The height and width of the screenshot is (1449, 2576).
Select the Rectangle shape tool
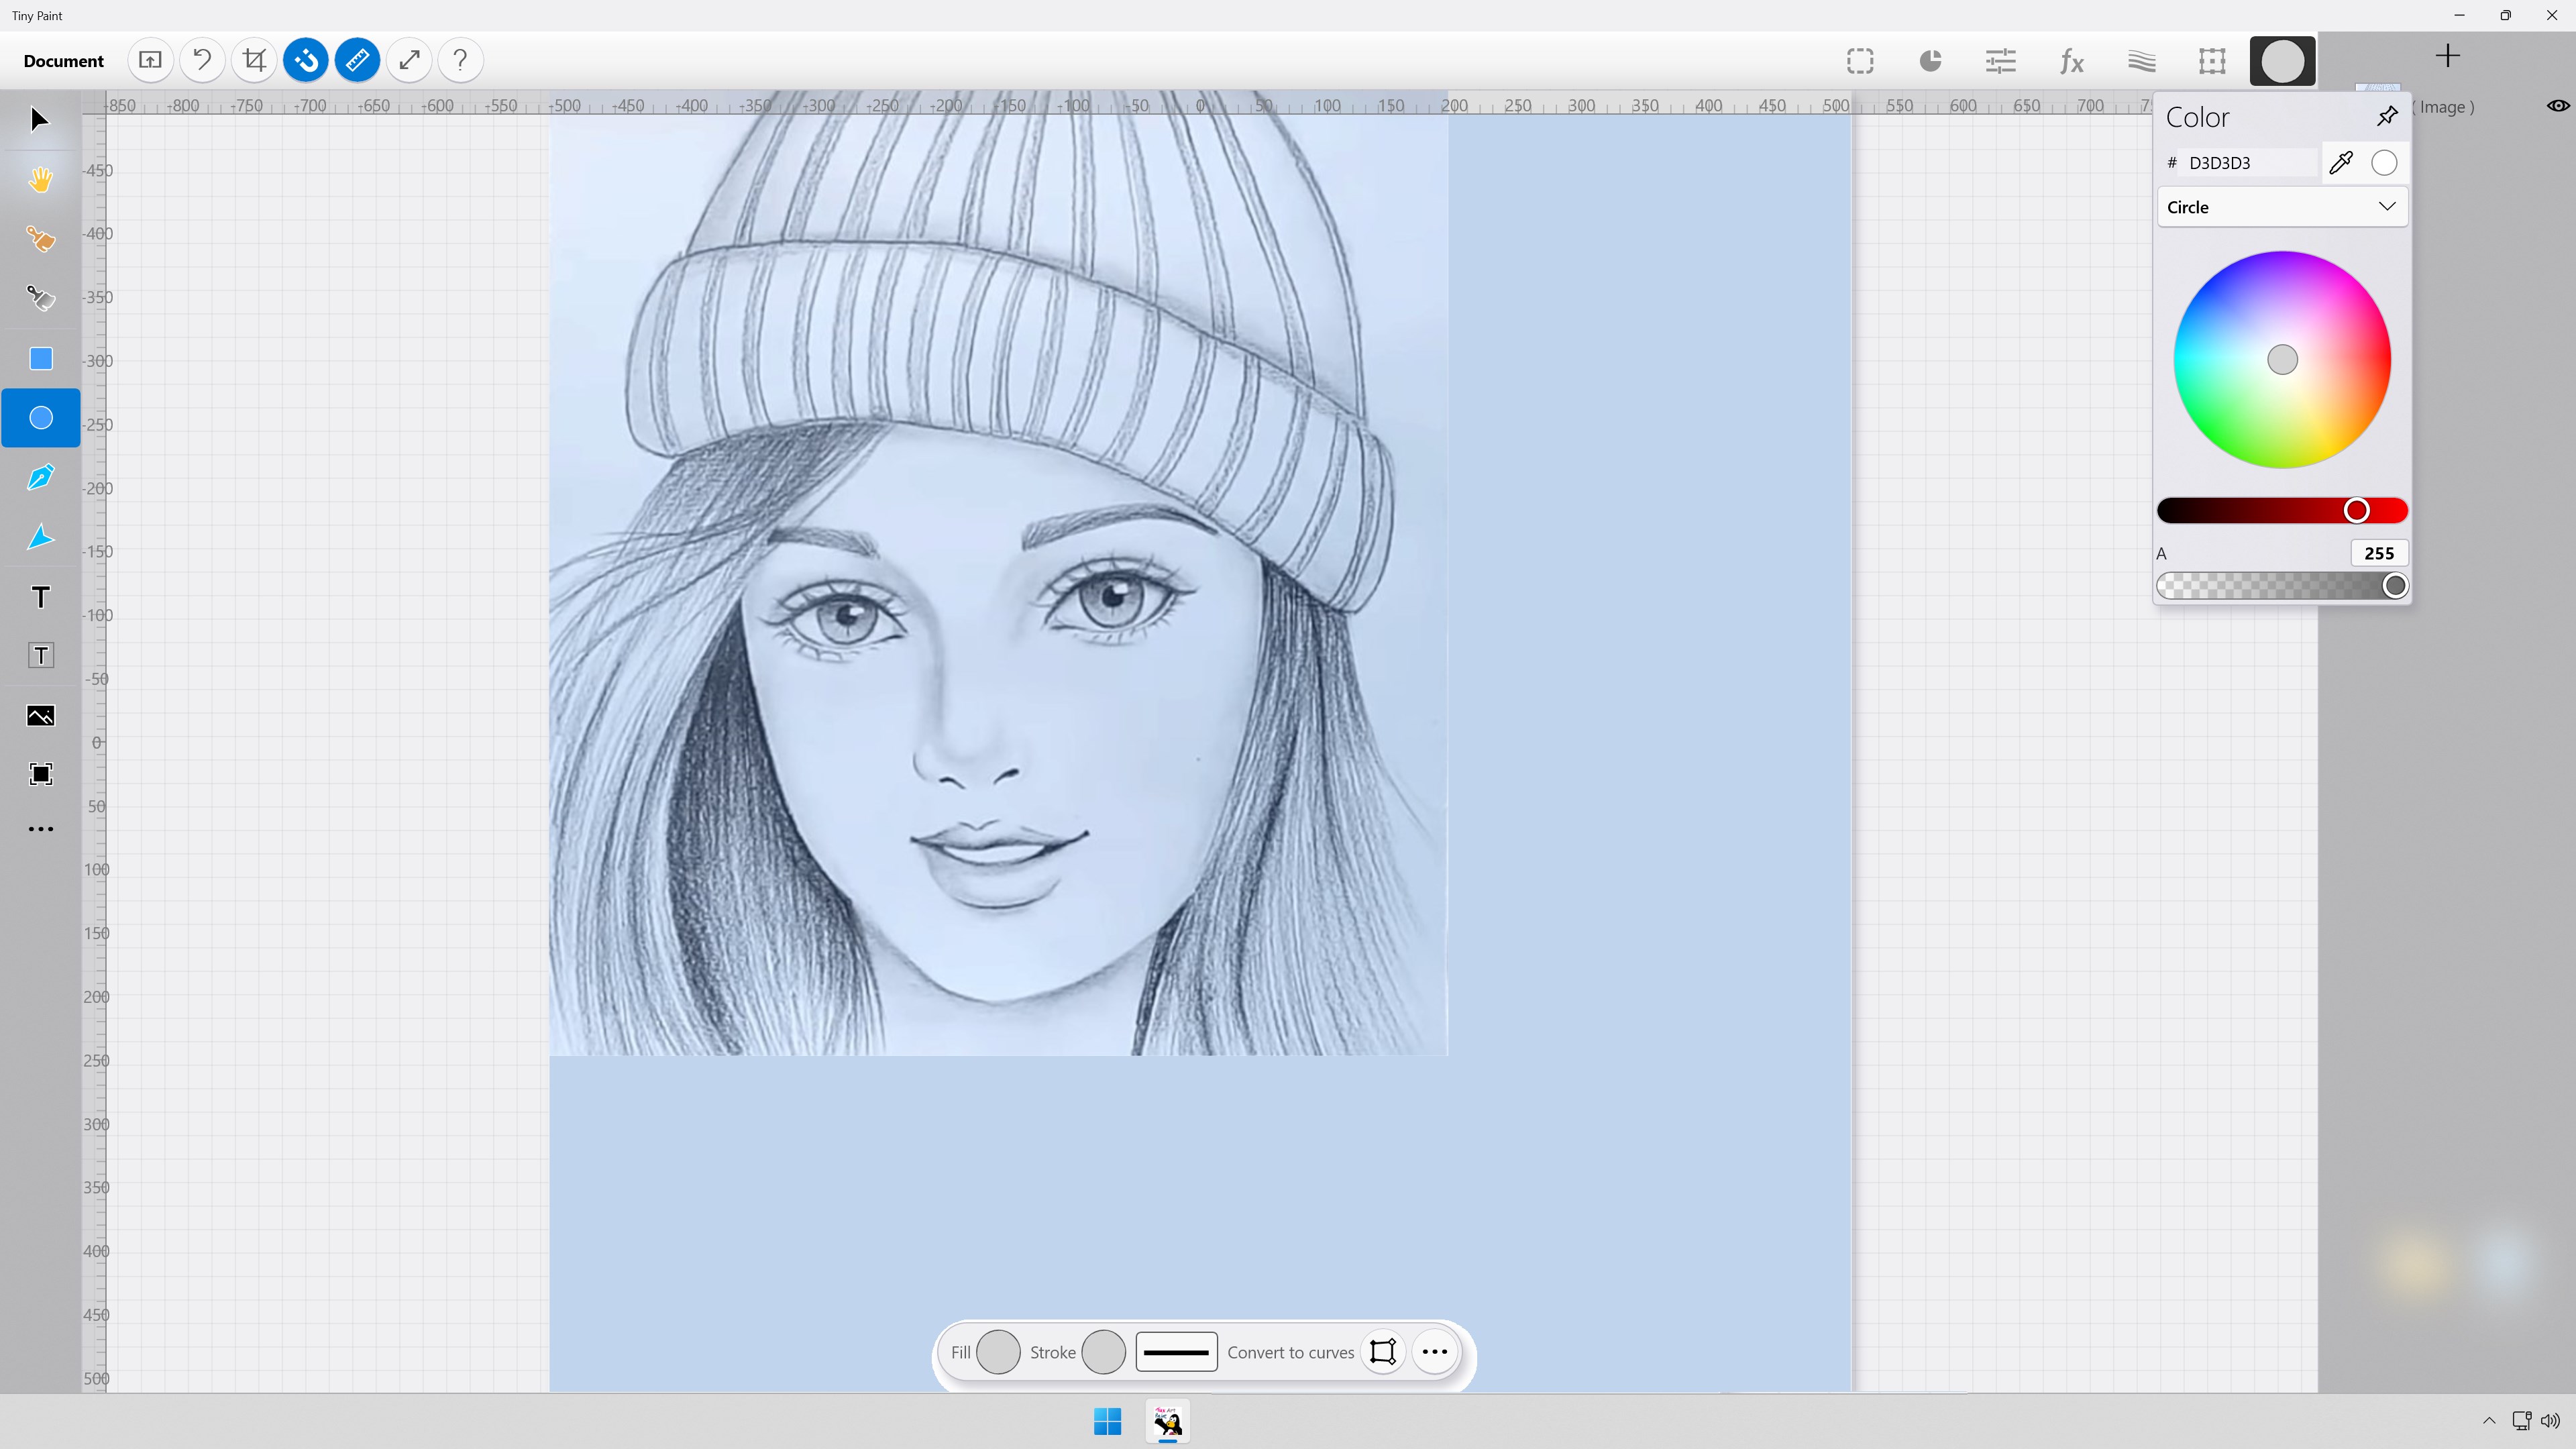click(40, 359)
